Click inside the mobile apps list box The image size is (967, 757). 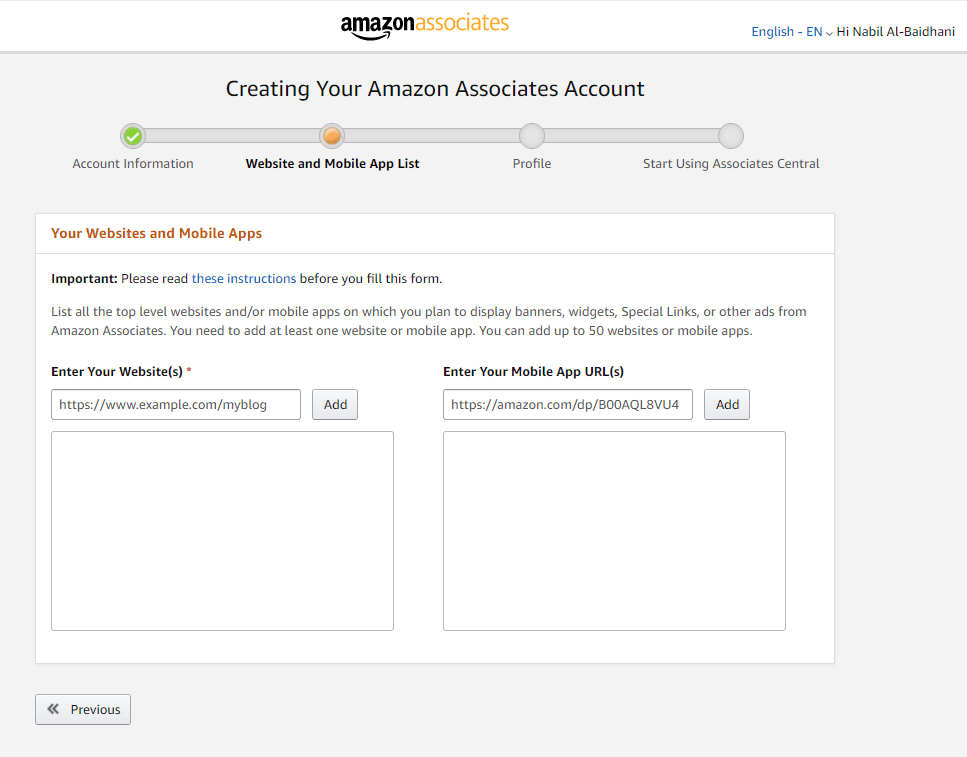click(x=614, y=531)
